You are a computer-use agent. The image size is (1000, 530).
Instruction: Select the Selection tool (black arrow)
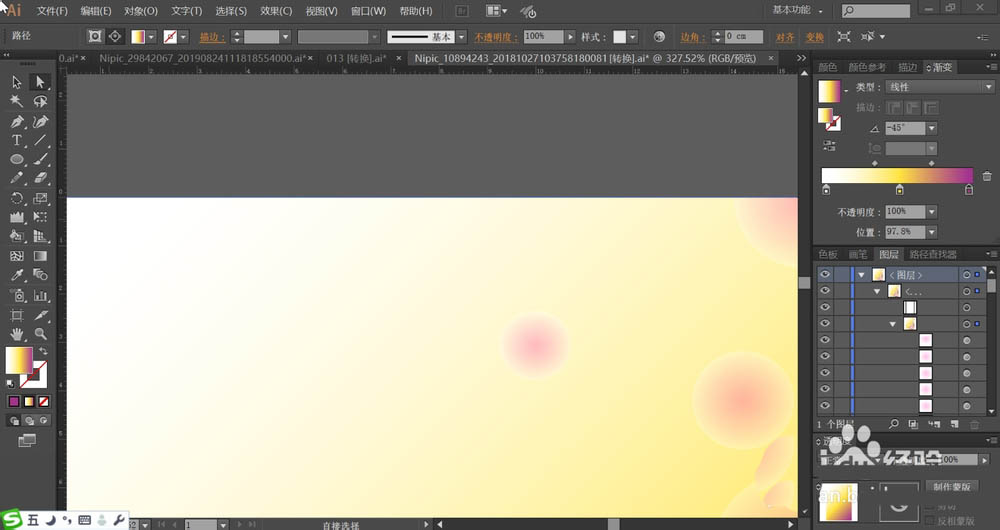(17, 82)
